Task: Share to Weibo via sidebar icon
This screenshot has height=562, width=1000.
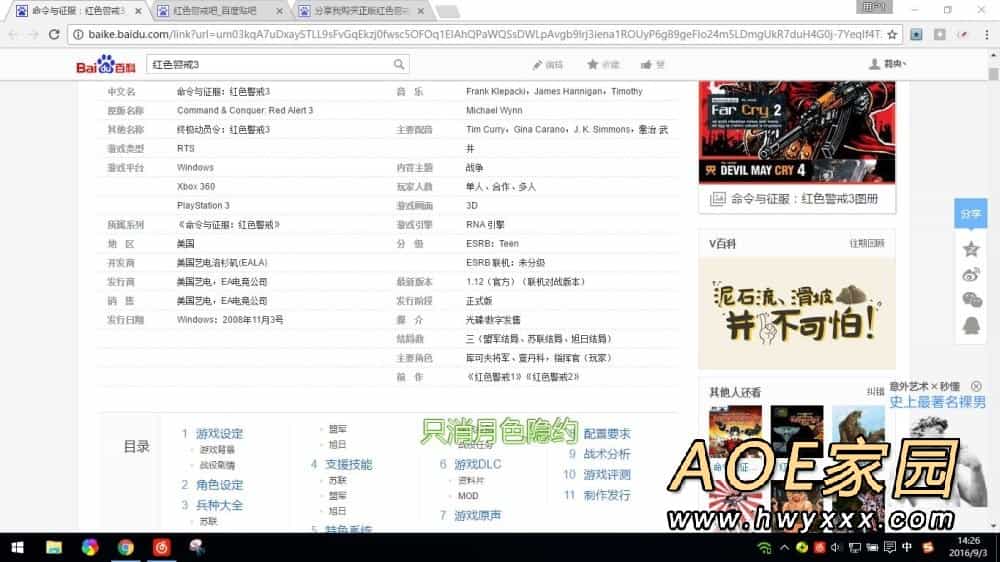Action: (970, 274)
